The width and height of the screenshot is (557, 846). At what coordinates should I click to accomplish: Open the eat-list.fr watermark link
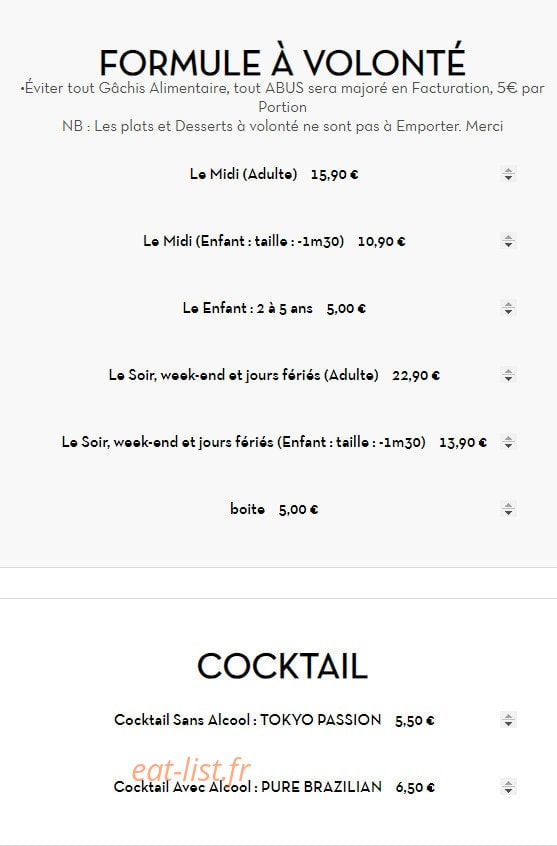tap(192, 770)
